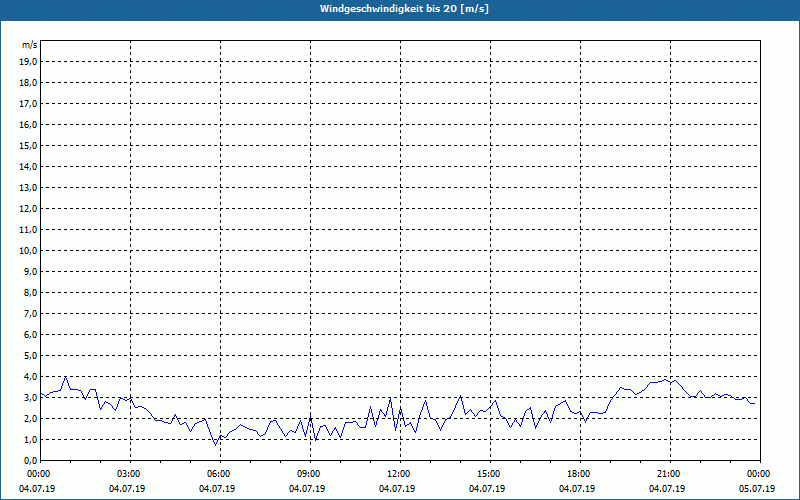Click the '04.07.19' date below 03:00
The height and width of the screenshot is (500, 800).
point(127,489)
